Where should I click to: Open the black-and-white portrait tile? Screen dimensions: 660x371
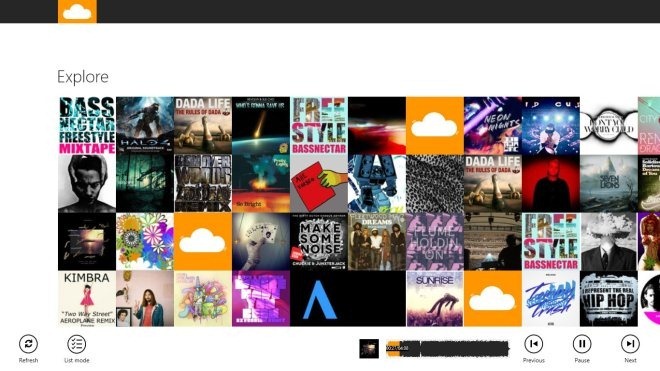click(87, 184)
